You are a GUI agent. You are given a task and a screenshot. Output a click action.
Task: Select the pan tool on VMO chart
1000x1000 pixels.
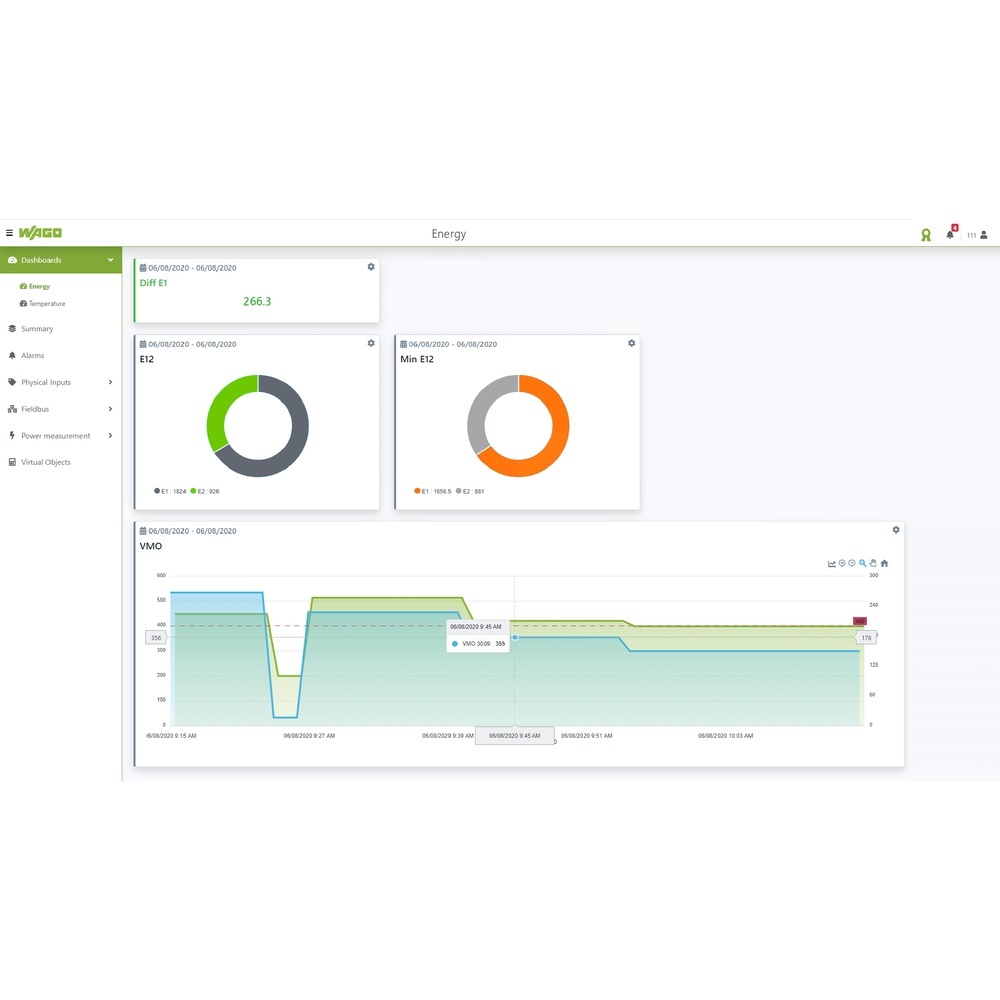[873, 563]
